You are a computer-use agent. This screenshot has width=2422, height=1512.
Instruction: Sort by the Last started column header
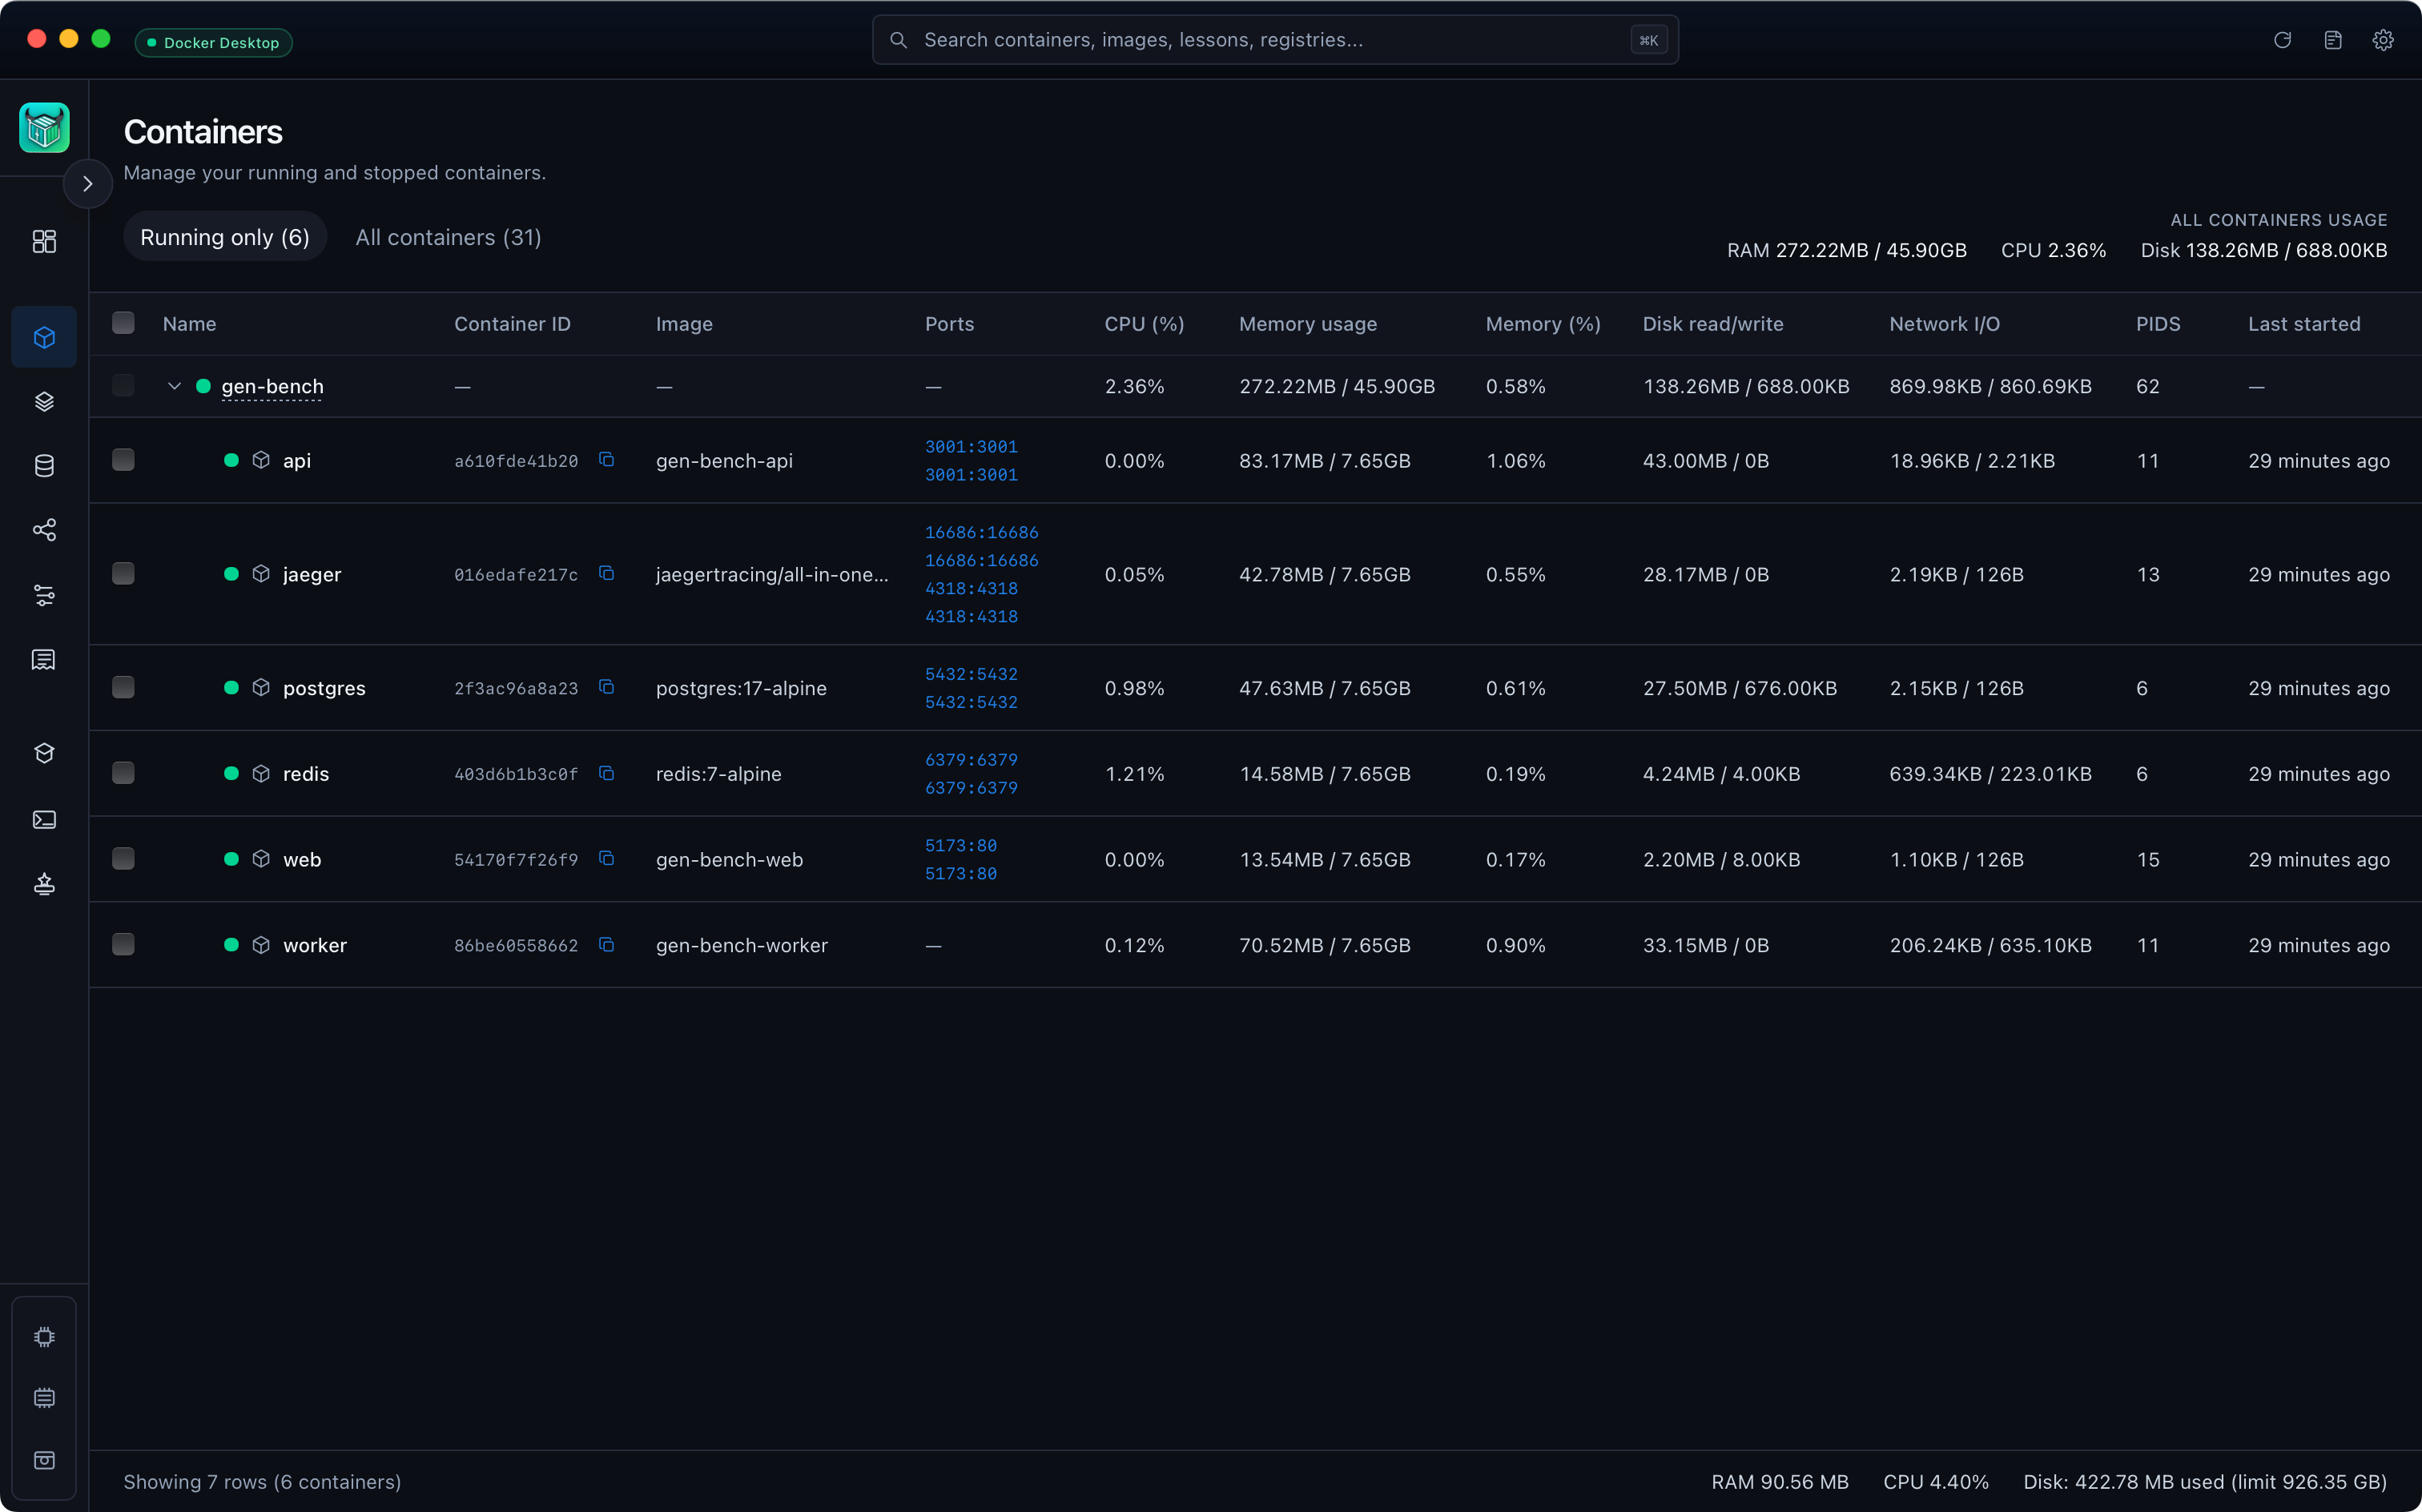coord(2304,324)
